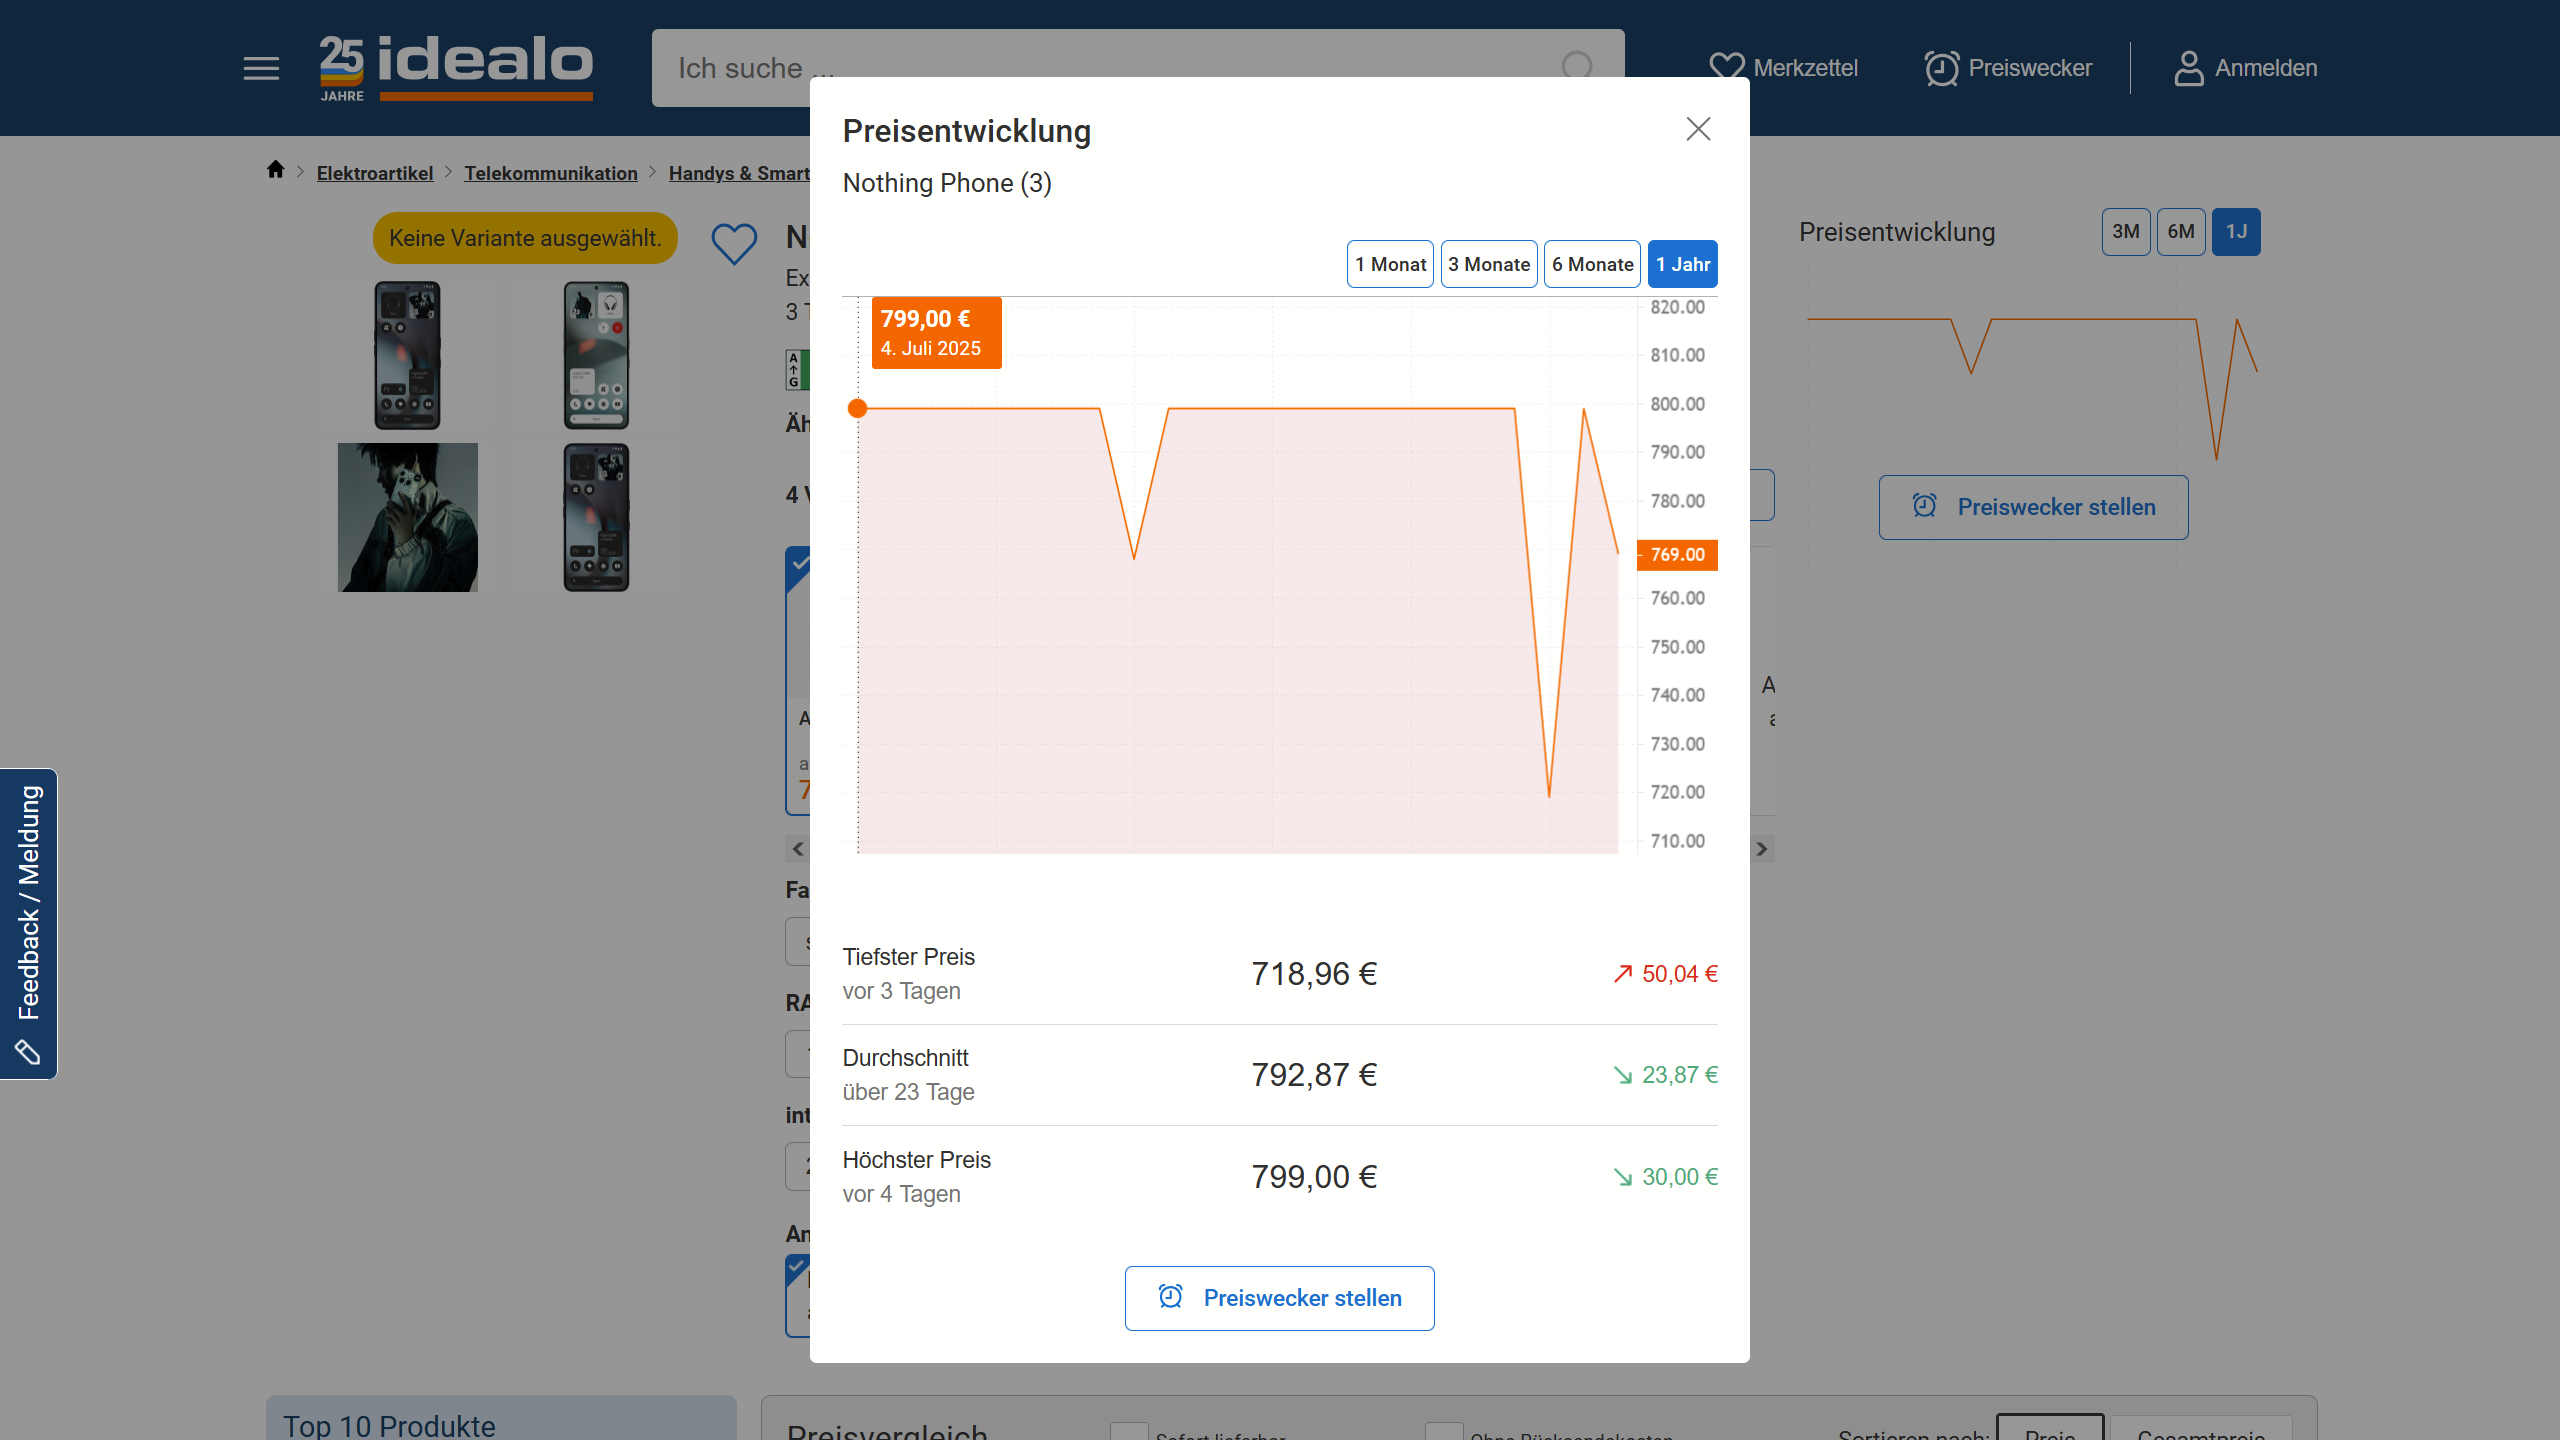Switch to 6 Monate range
Image resolution: width=2560 pixels, height=1440 pixels.
(x=1592, y=264)
